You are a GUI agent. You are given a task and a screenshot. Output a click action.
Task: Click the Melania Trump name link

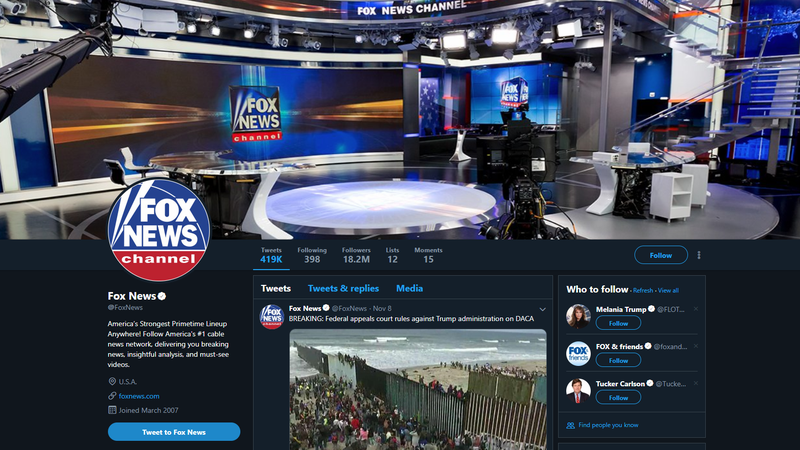pos(621,309)
